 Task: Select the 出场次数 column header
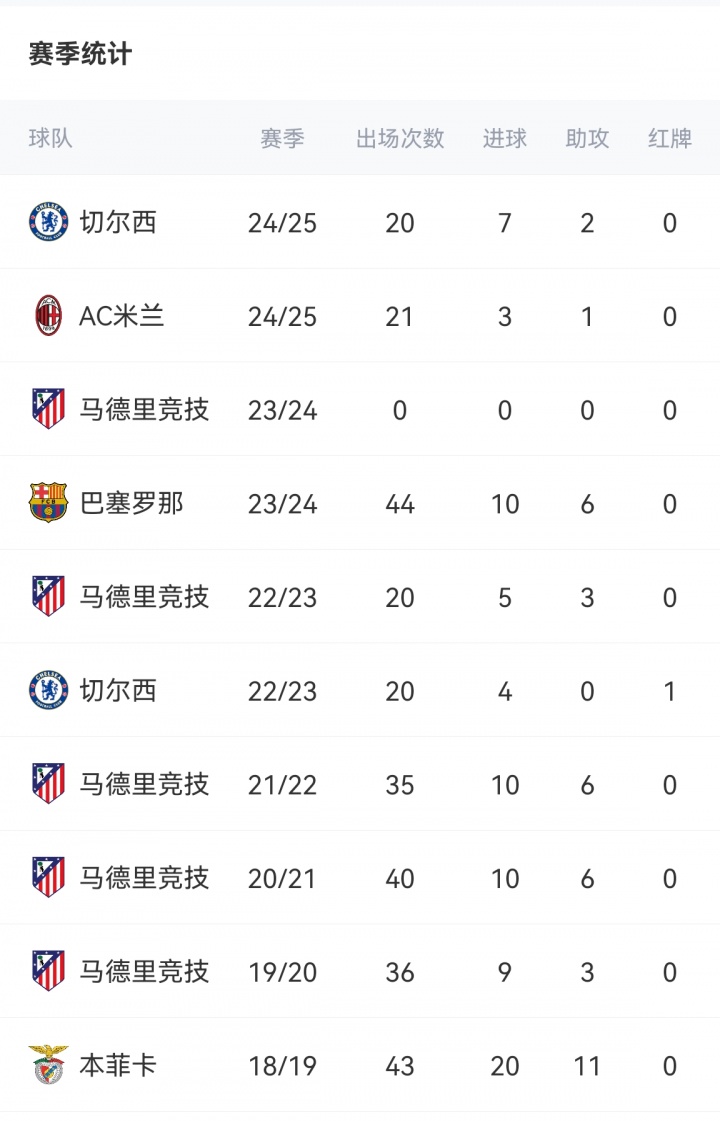point(400,138)
